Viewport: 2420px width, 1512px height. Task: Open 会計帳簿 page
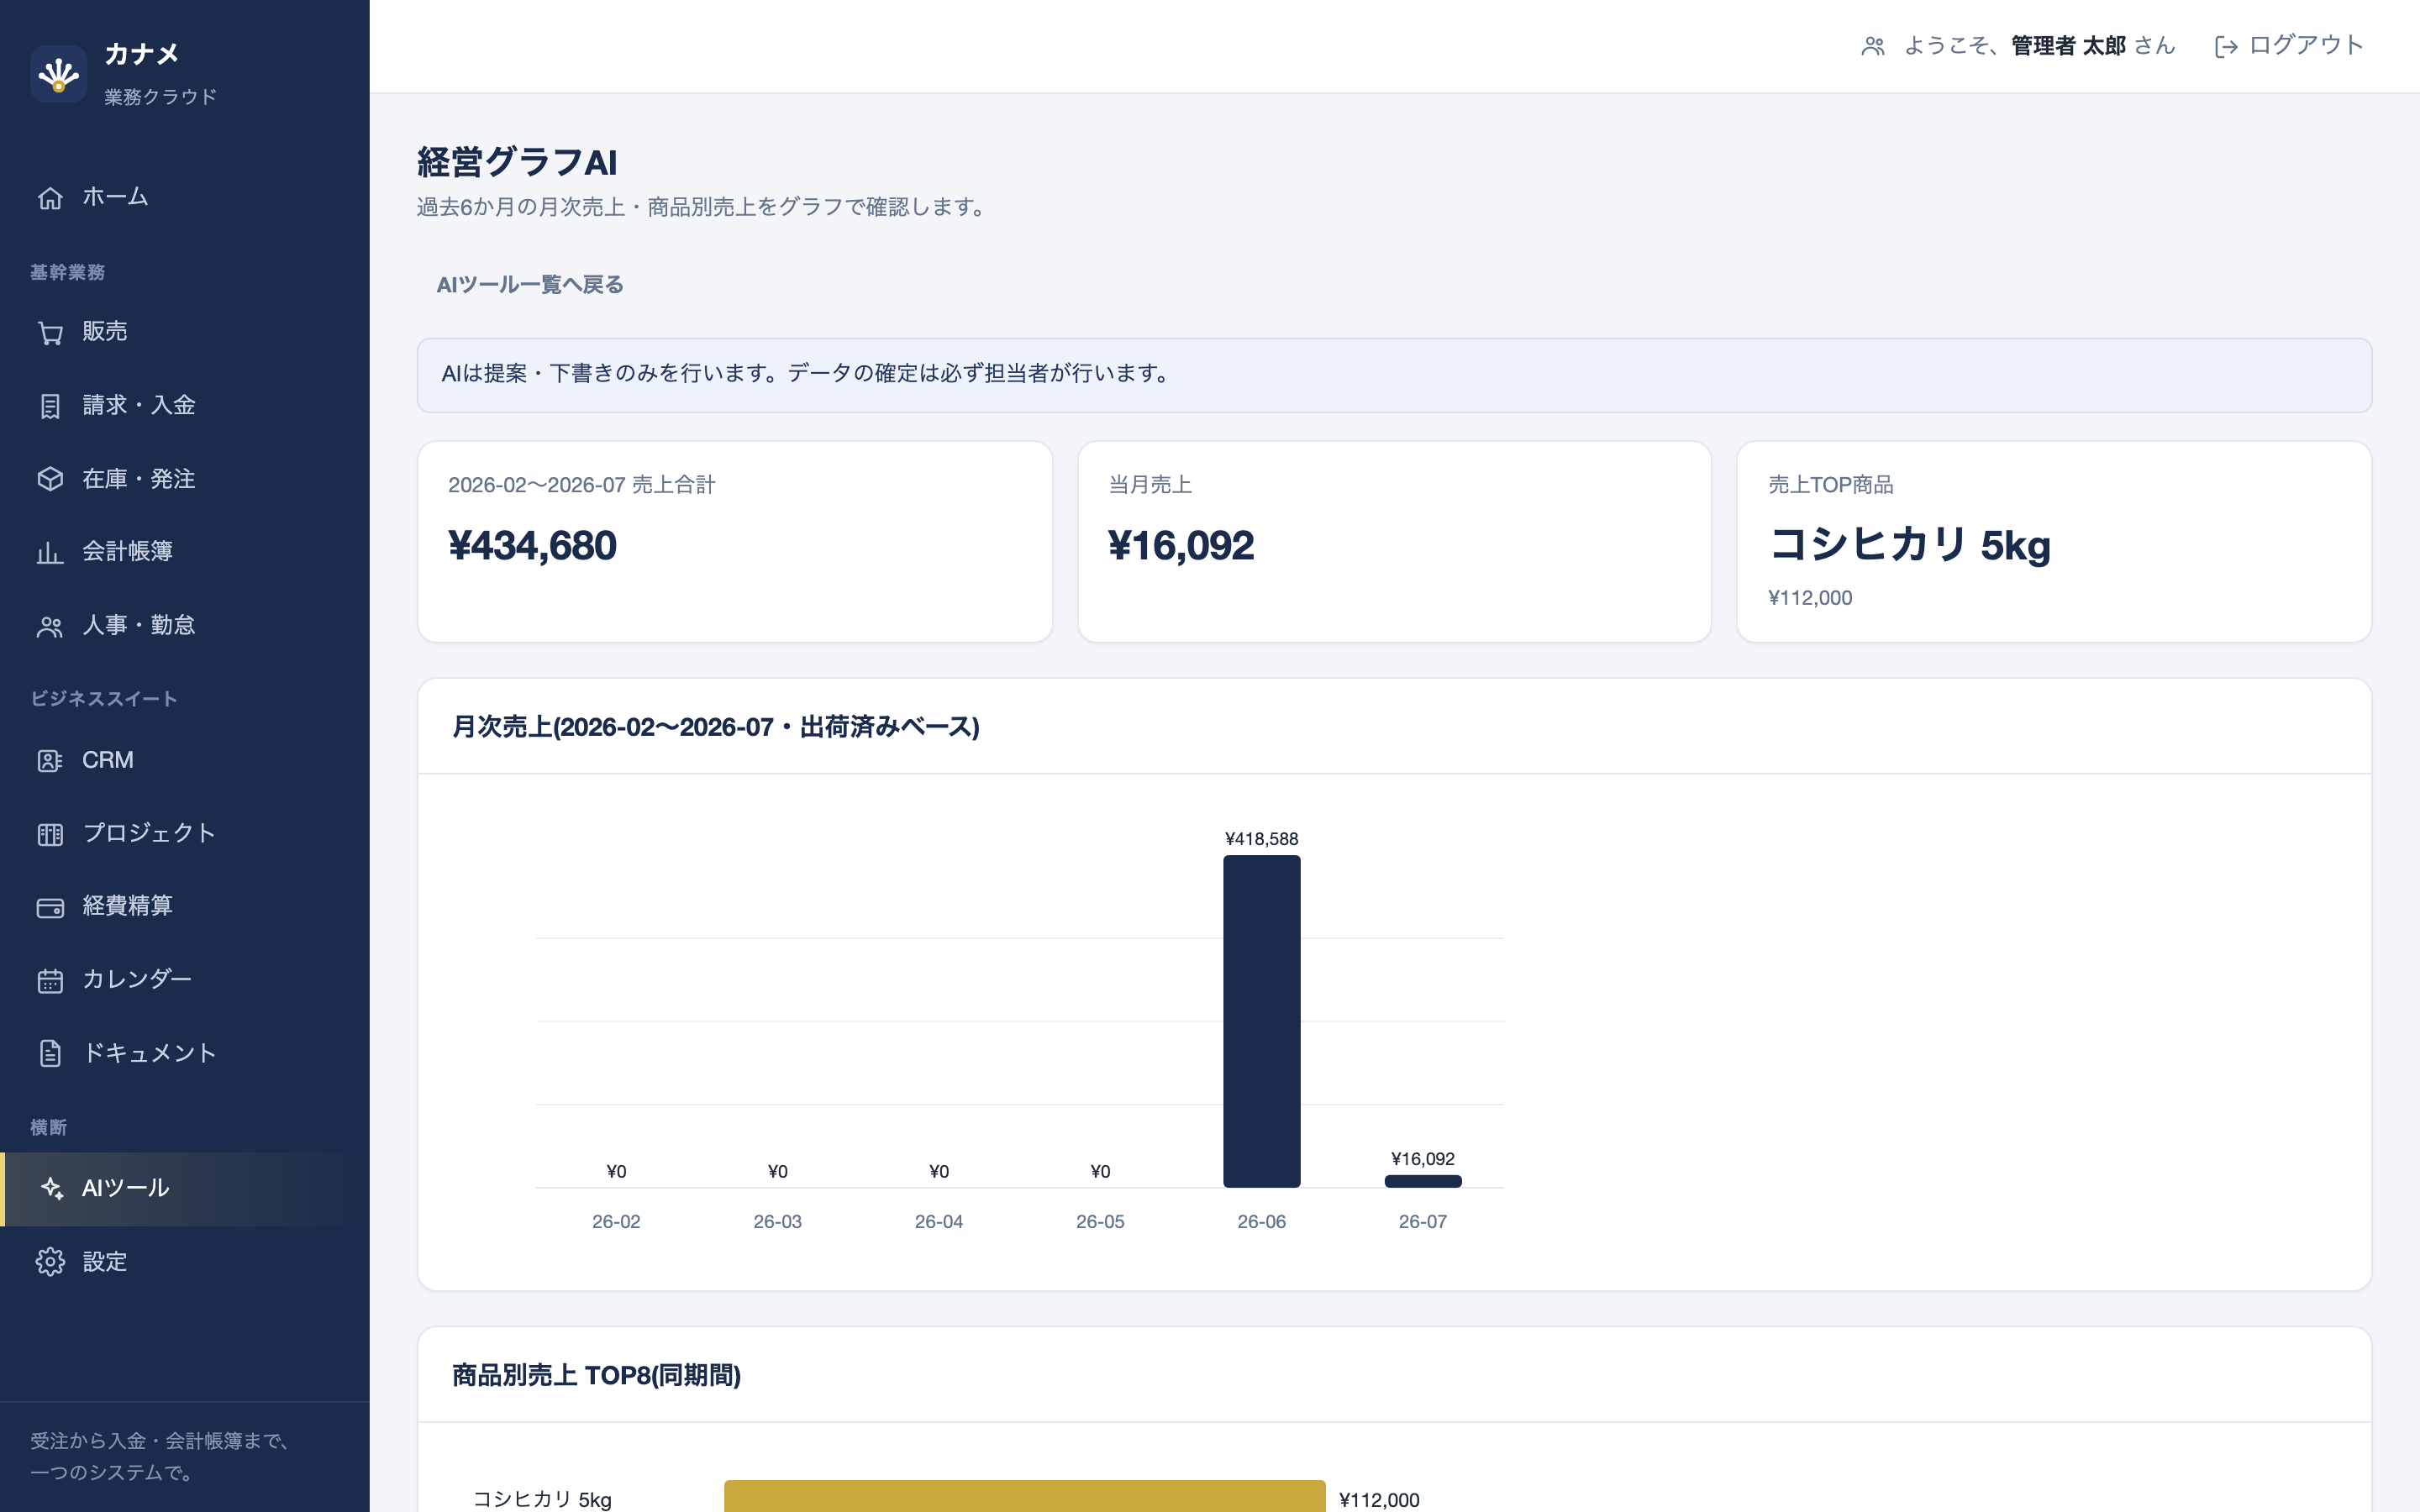[185, 552]
